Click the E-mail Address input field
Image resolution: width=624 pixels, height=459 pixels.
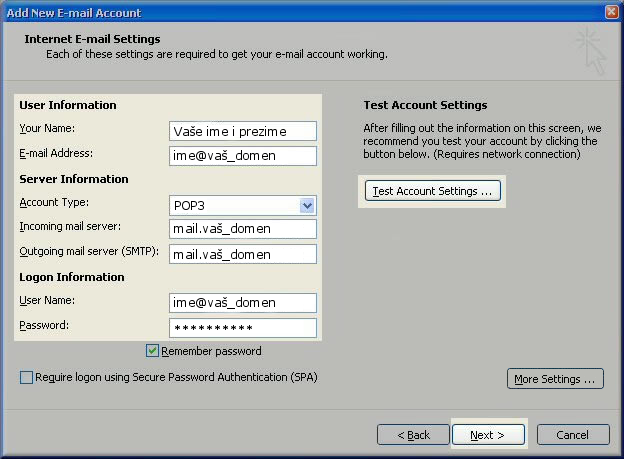coord(243,156)
